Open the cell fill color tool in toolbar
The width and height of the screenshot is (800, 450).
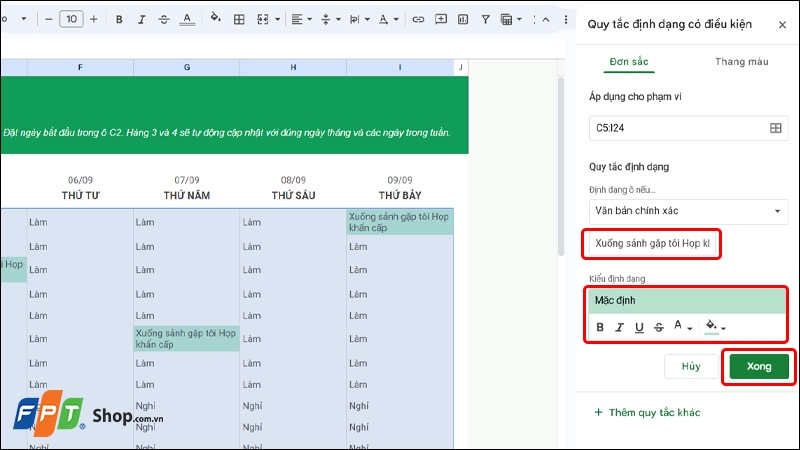pyautogui.click(x=215, y=18)
